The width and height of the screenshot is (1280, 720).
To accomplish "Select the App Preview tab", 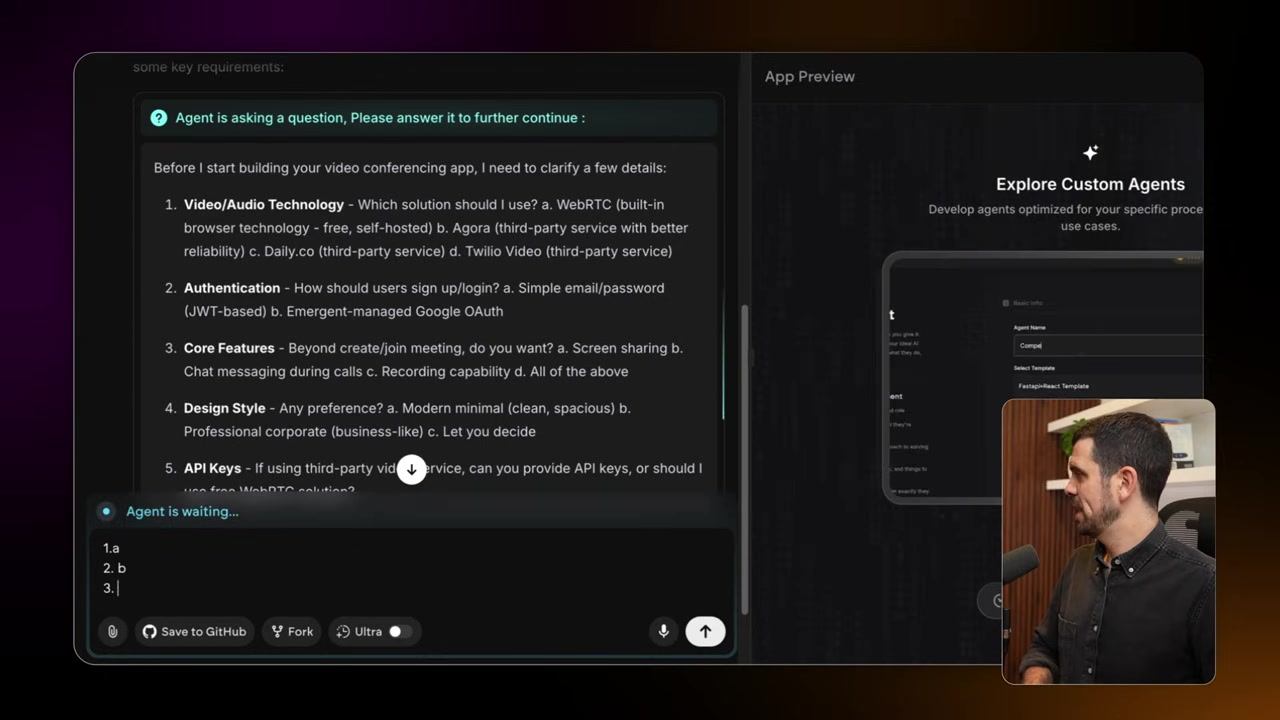I will (809, 76).
